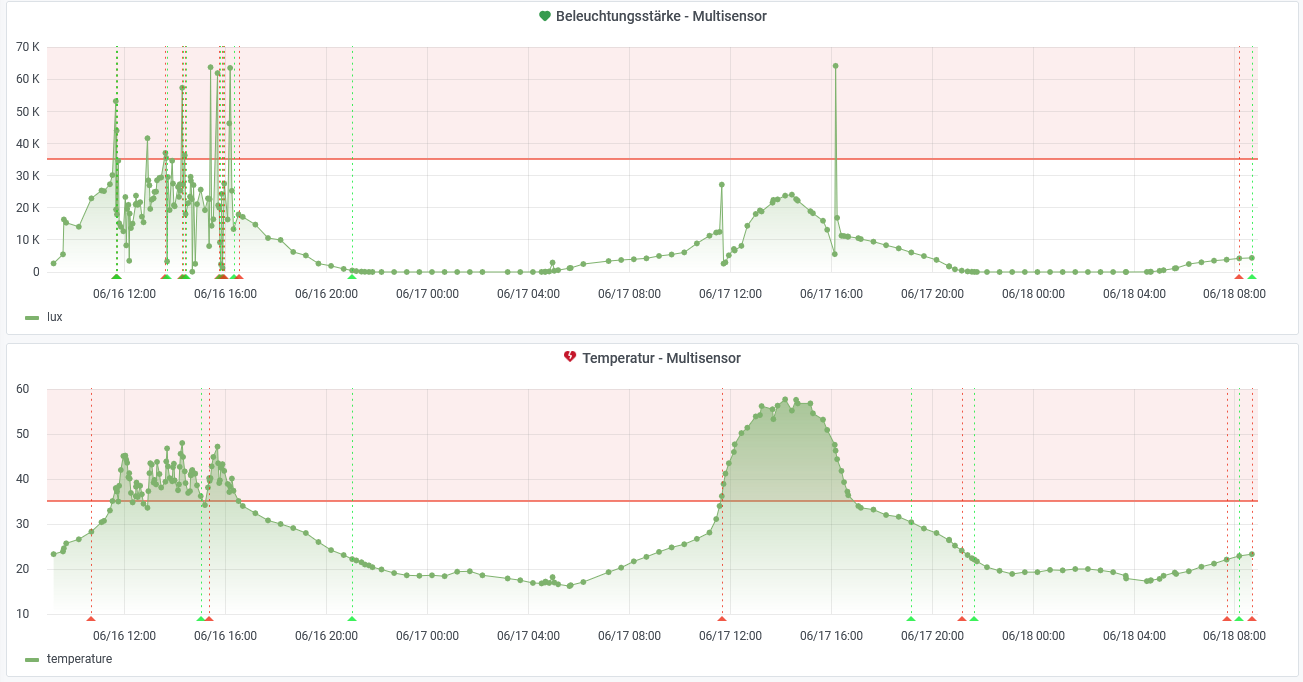Click green marker near 06/17 20:00, Temperatur panel
Image resolution: width=1303 pixels, height=682 pixels.
(x=911, y=619)
